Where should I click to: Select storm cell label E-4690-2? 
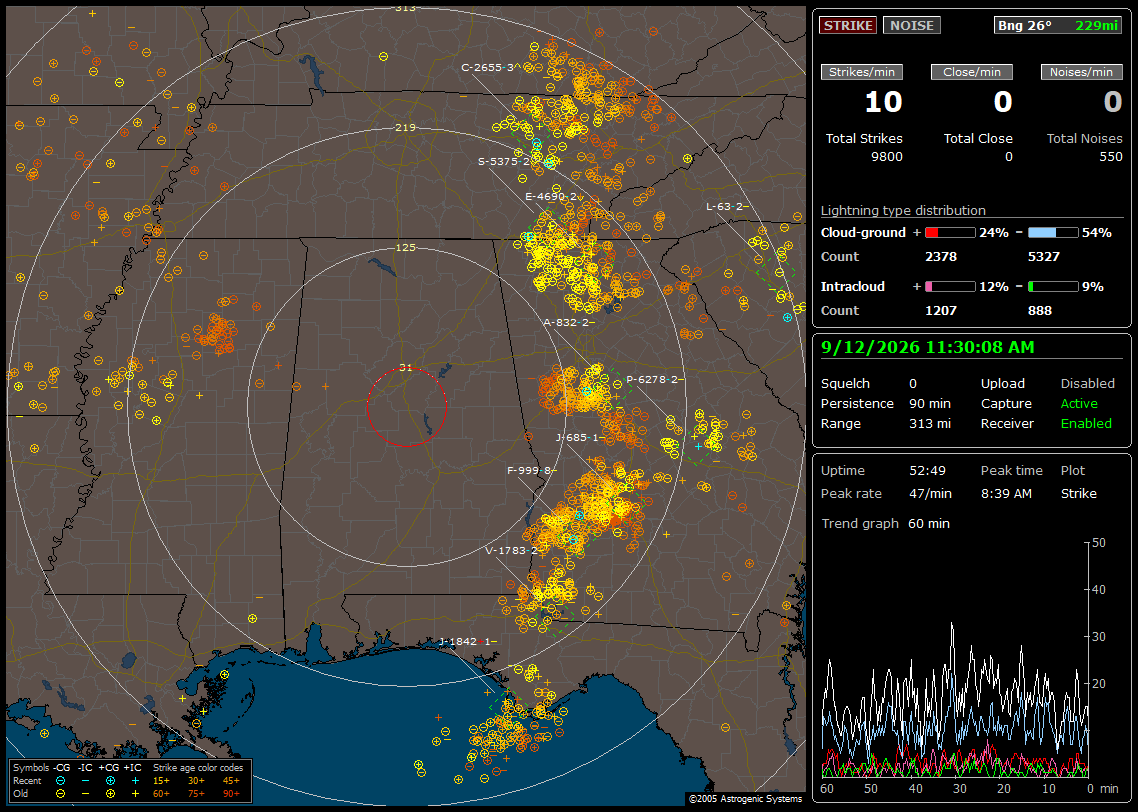552,196
